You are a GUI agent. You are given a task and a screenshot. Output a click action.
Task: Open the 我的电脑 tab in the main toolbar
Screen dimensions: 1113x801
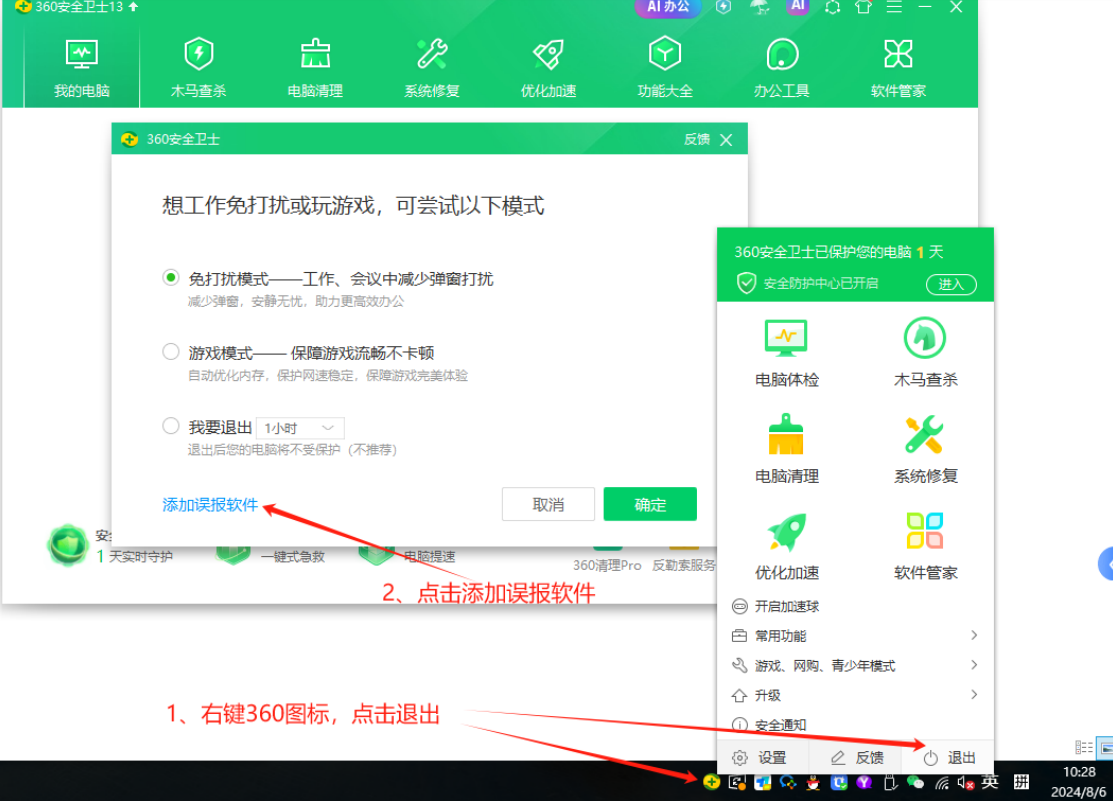(82, 68)
